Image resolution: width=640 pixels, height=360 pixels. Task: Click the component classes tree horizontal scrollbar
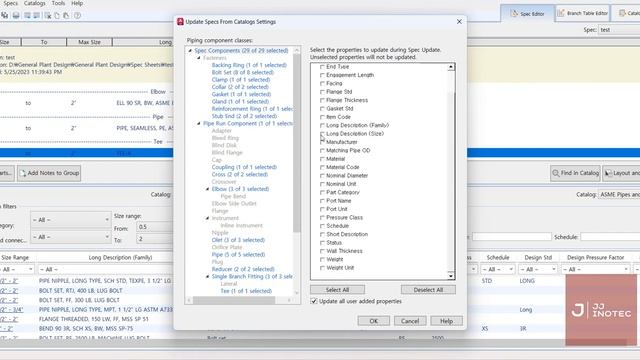point(234,300)
